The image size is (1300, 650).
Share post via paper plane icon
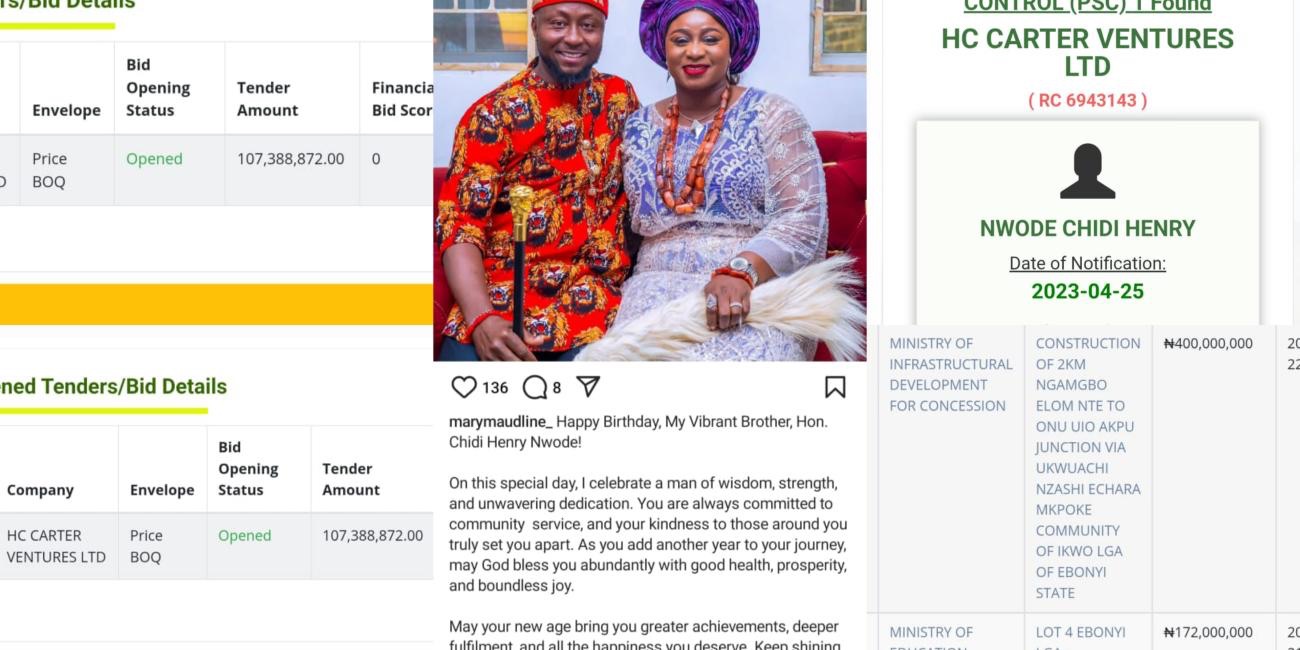[x=588, y=387]
